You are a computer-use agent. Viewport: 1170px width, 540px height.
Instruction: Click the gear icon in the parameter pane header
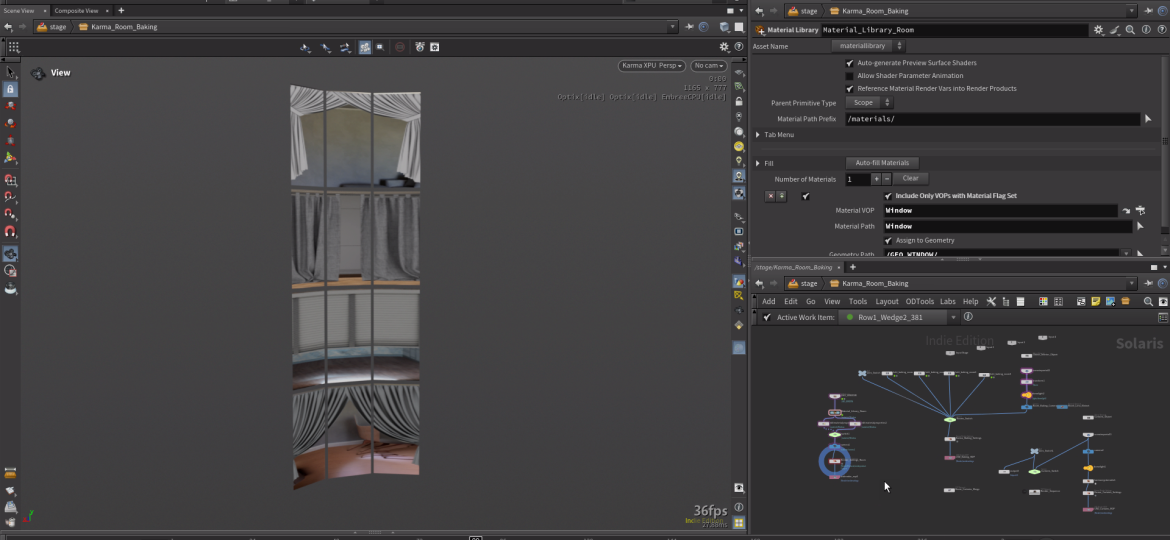tap(1099, 30)
